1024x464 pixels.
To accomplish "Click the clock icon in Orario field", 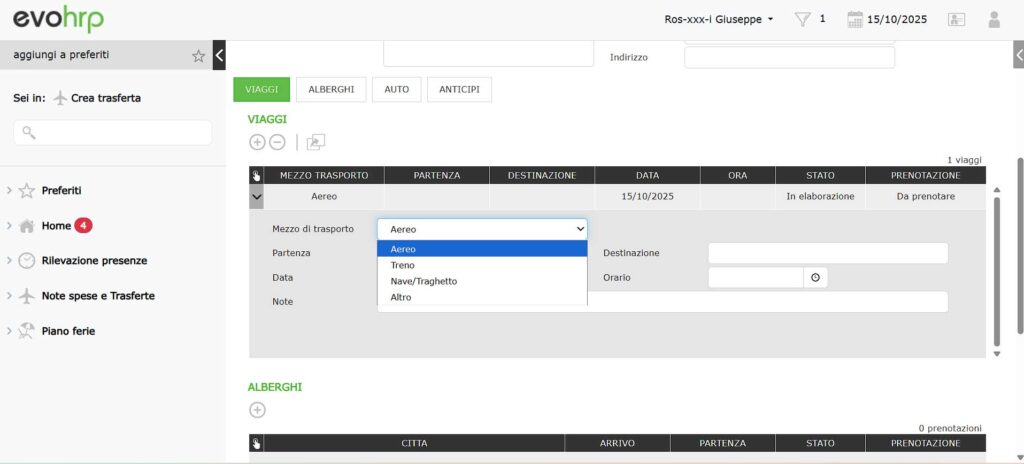I will [x=815, y=278].
